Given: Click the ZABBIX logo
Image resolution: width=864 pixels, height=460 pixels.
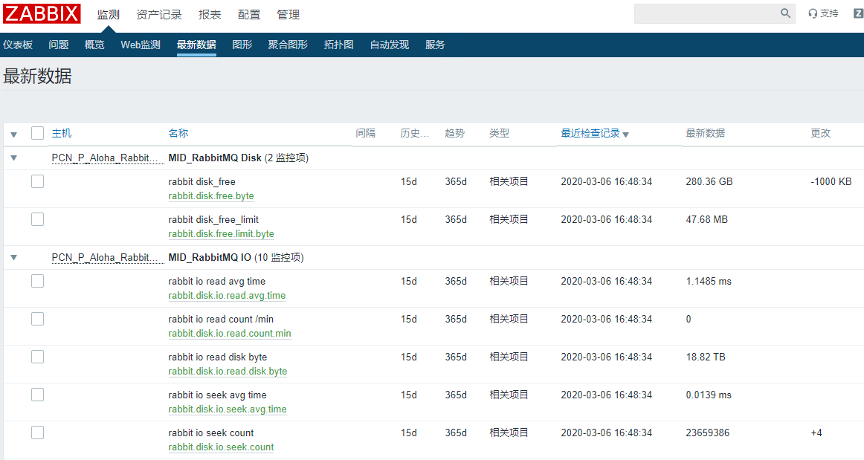Looking at the screenshot, I should tap(42, 14).
